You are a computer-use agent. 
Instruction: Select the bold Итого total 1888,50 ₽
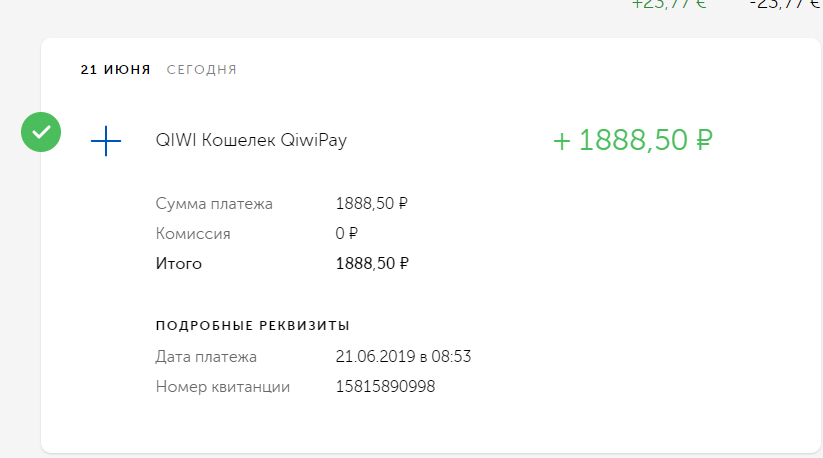coord(372,264)
